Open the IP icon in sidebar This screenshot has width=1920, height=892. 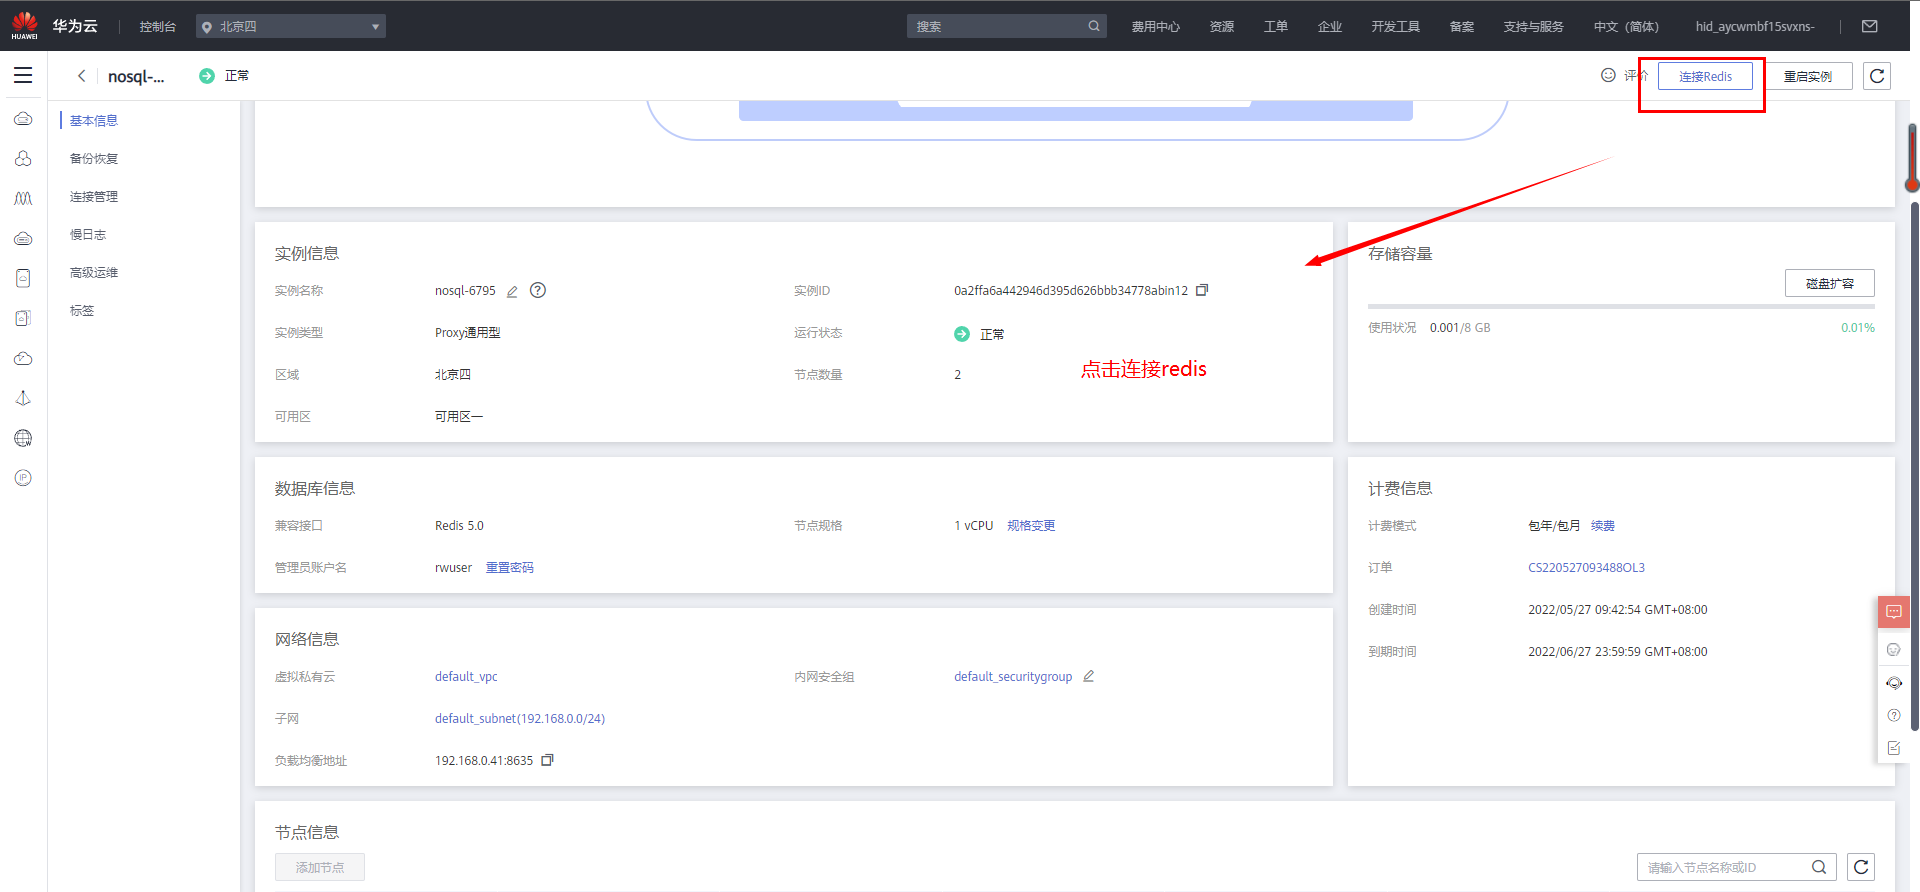coord(23,478)
